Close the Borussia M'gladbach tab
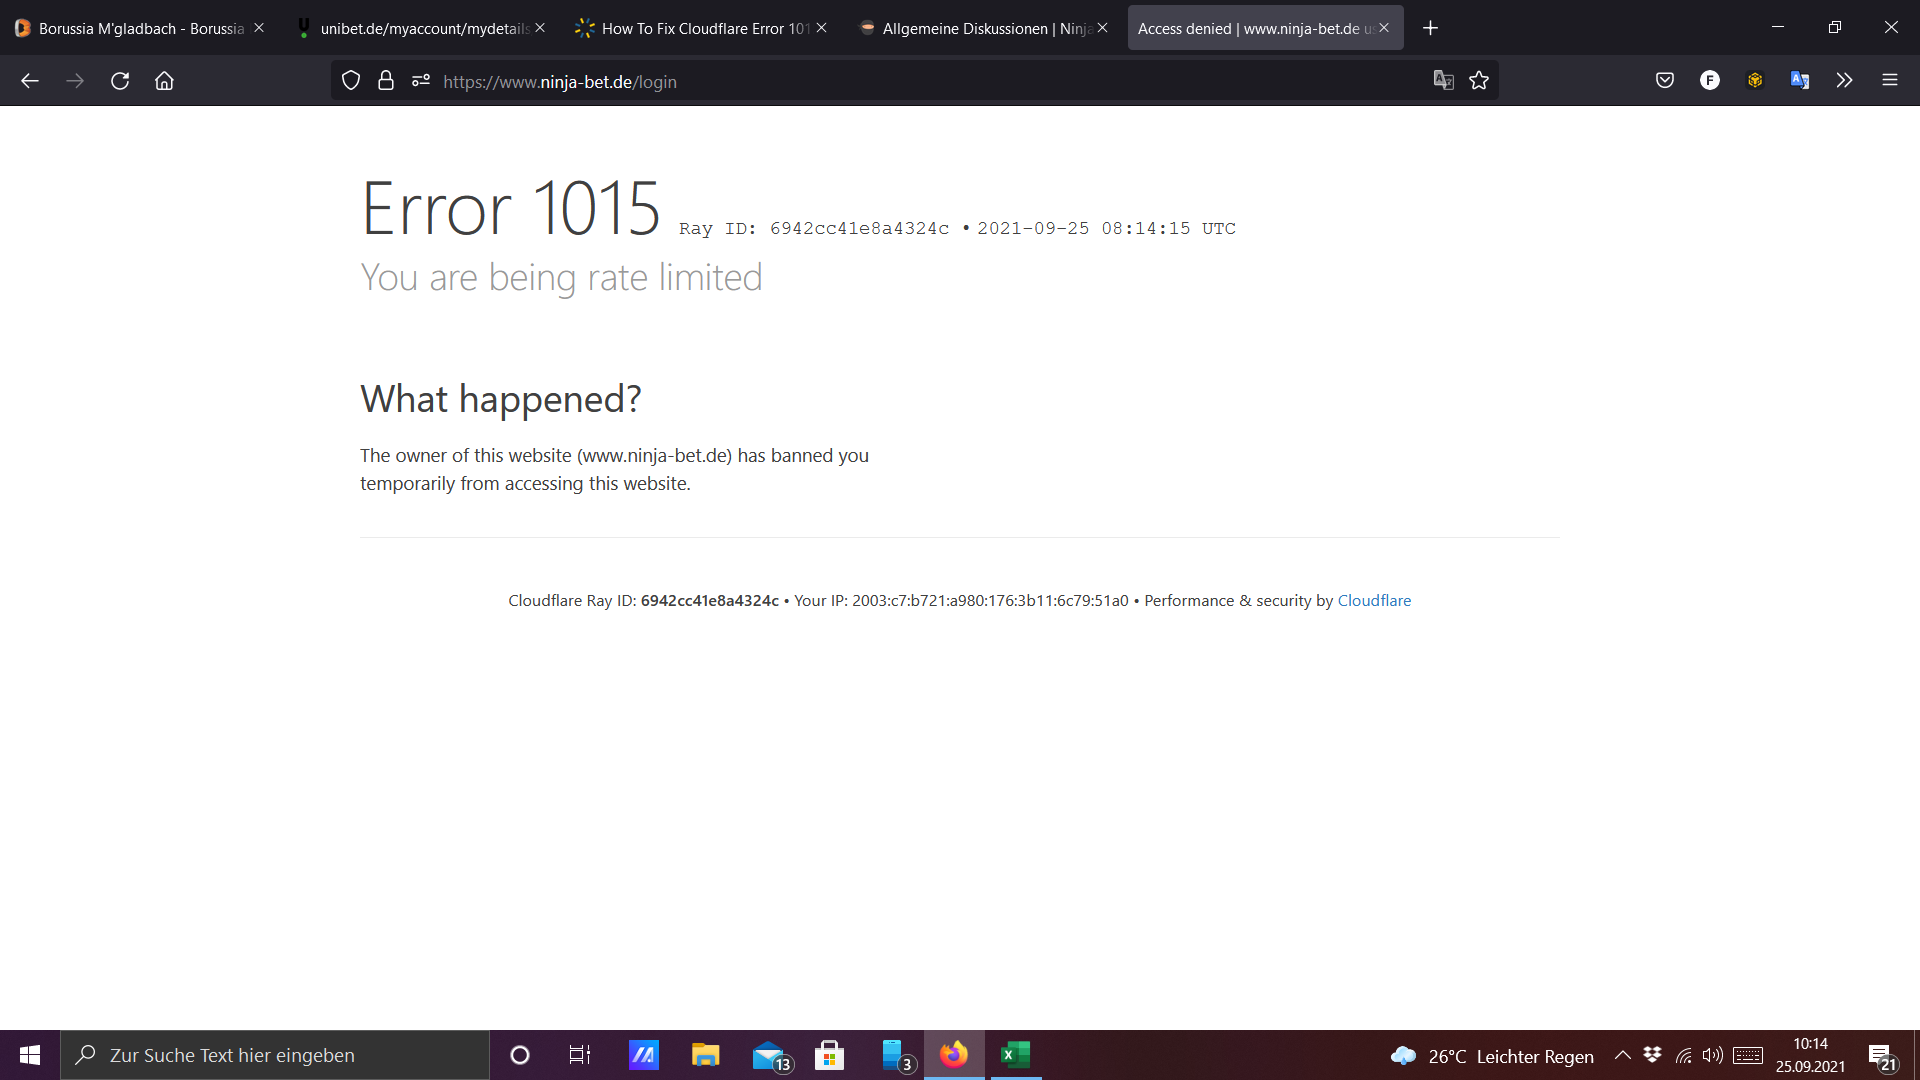The image size is (1920, 1080). pos(259,28)
